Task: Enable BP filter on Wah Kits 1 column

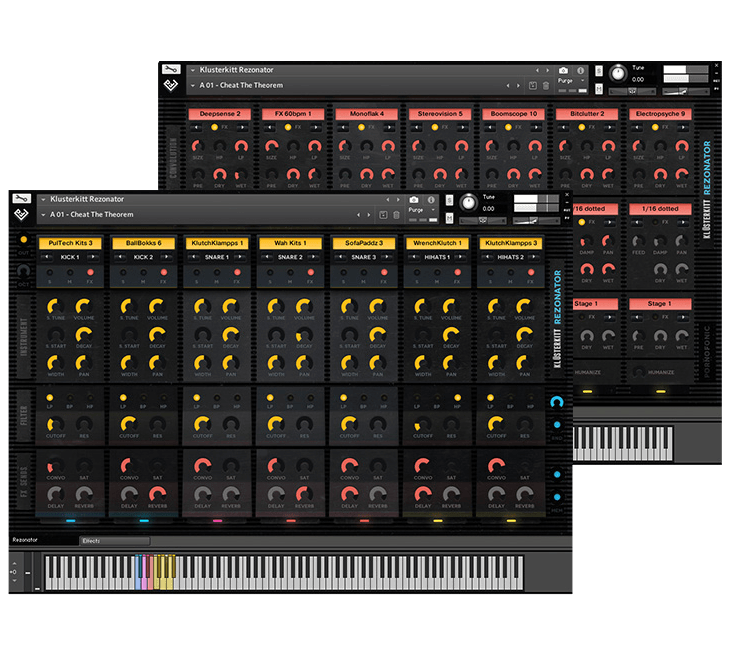Action: click(290, 398)
